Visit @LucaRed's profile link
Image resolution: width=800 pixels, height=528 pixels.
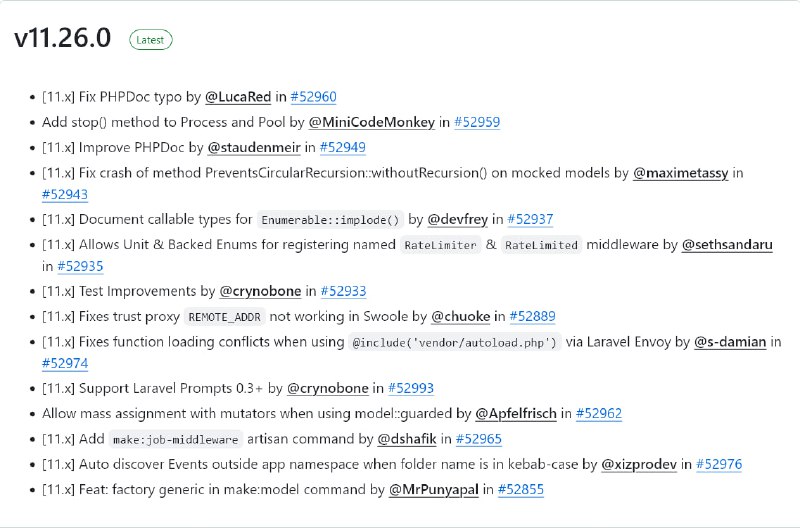(238, 97)
